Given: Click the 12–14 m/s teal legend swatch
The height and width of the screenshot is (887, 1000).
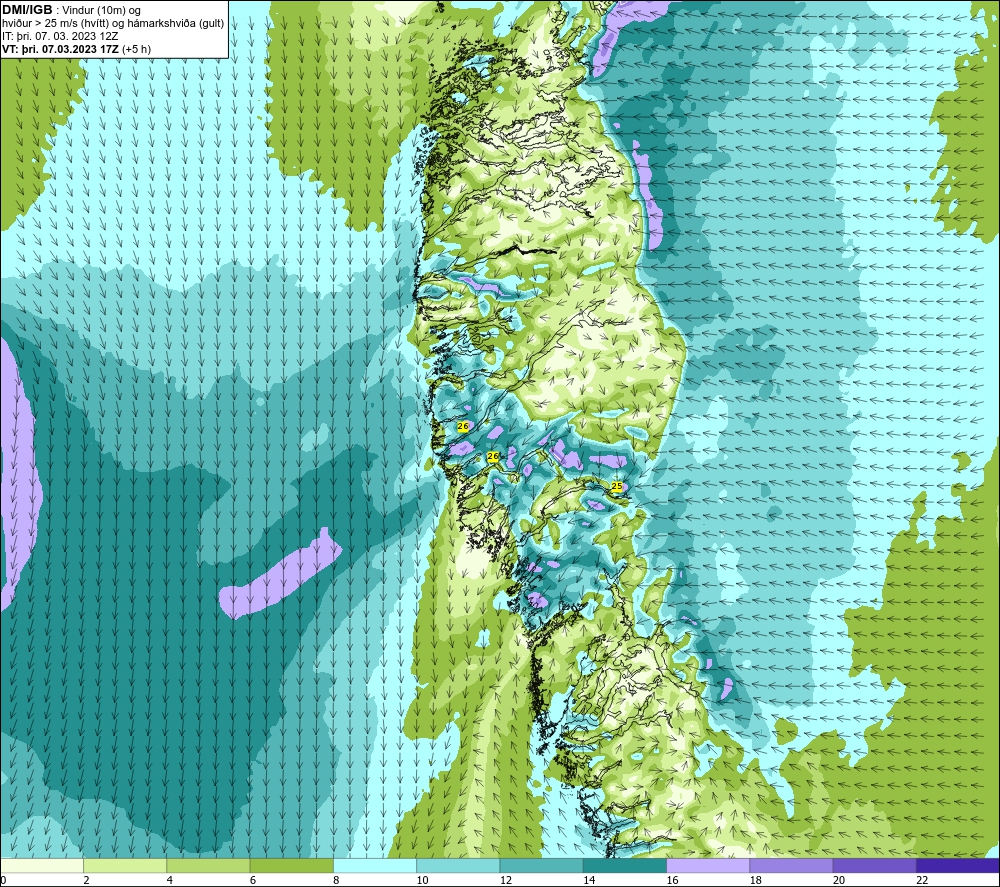Looking at the screenshot, I should [x=541, y=865].
